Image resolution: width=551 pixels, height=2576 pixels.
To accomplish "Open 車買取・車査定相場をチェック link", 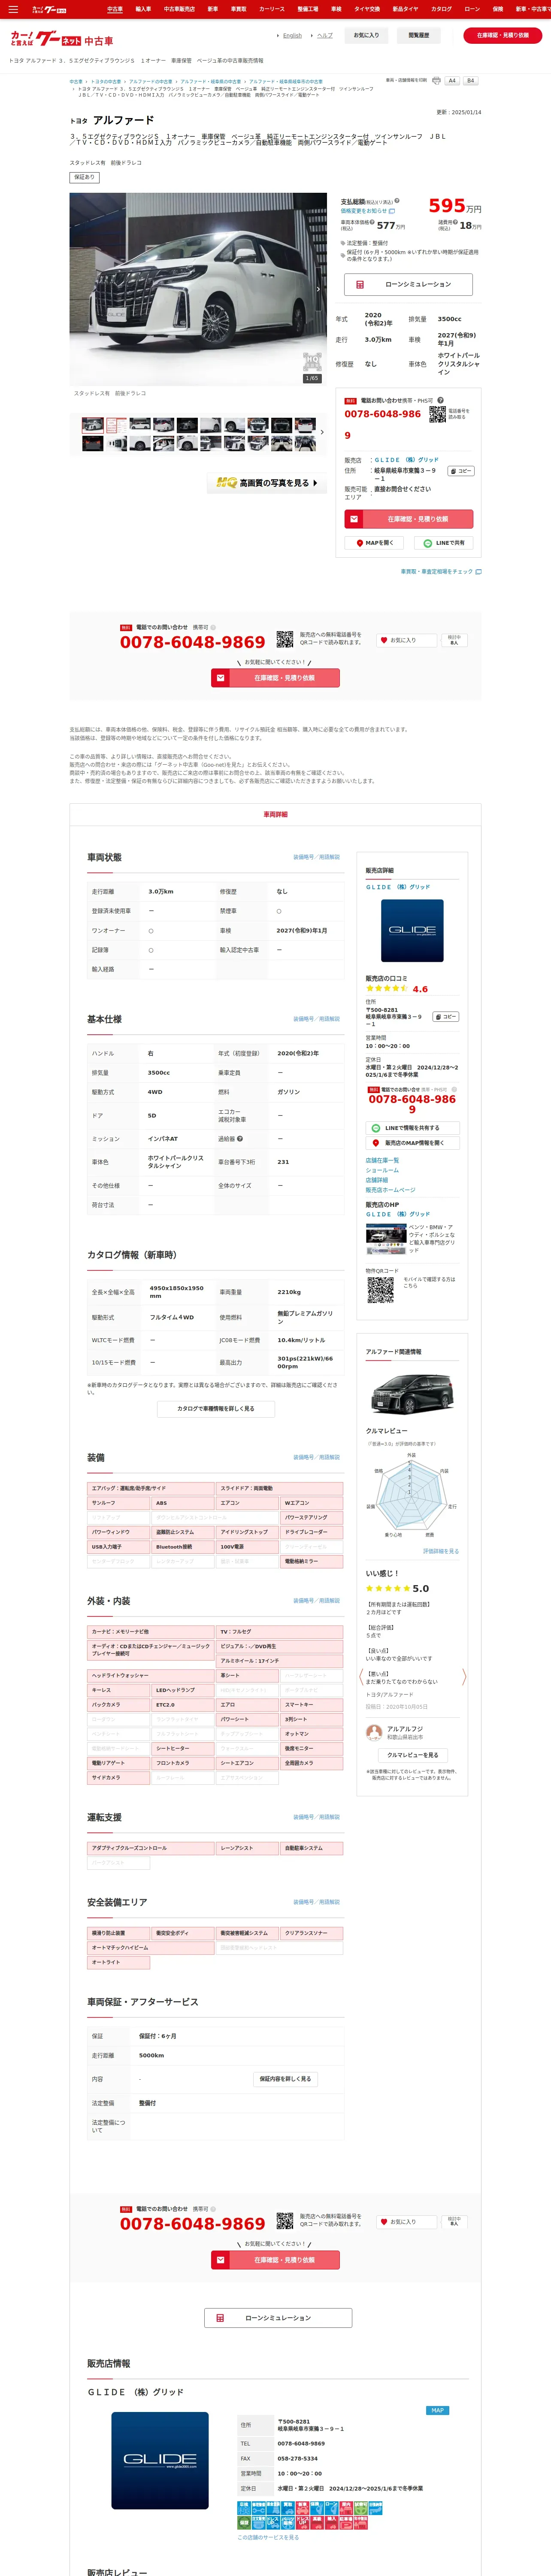I will coord(441,572).
